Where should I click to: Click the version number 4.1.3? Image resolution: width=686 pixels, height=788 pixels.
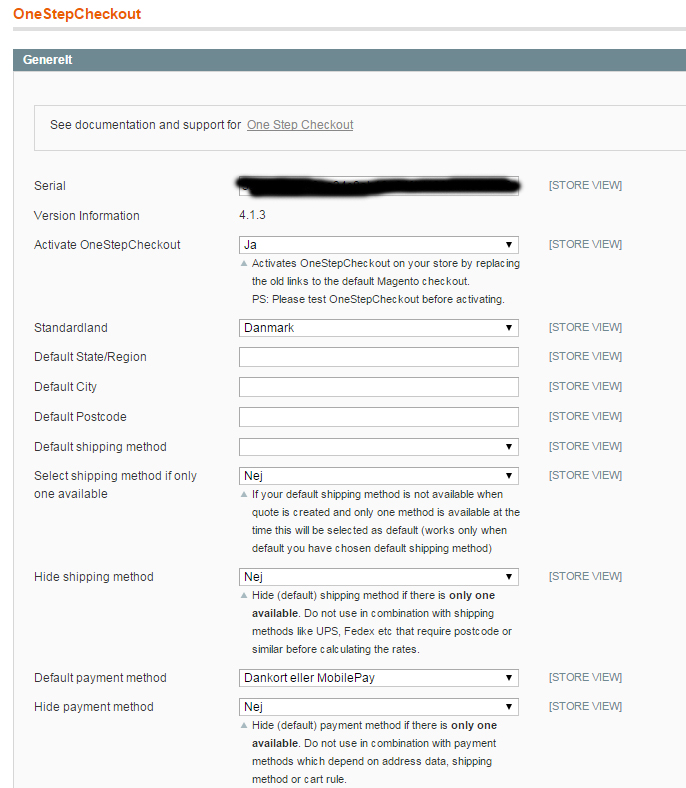[x=252, y=216]
